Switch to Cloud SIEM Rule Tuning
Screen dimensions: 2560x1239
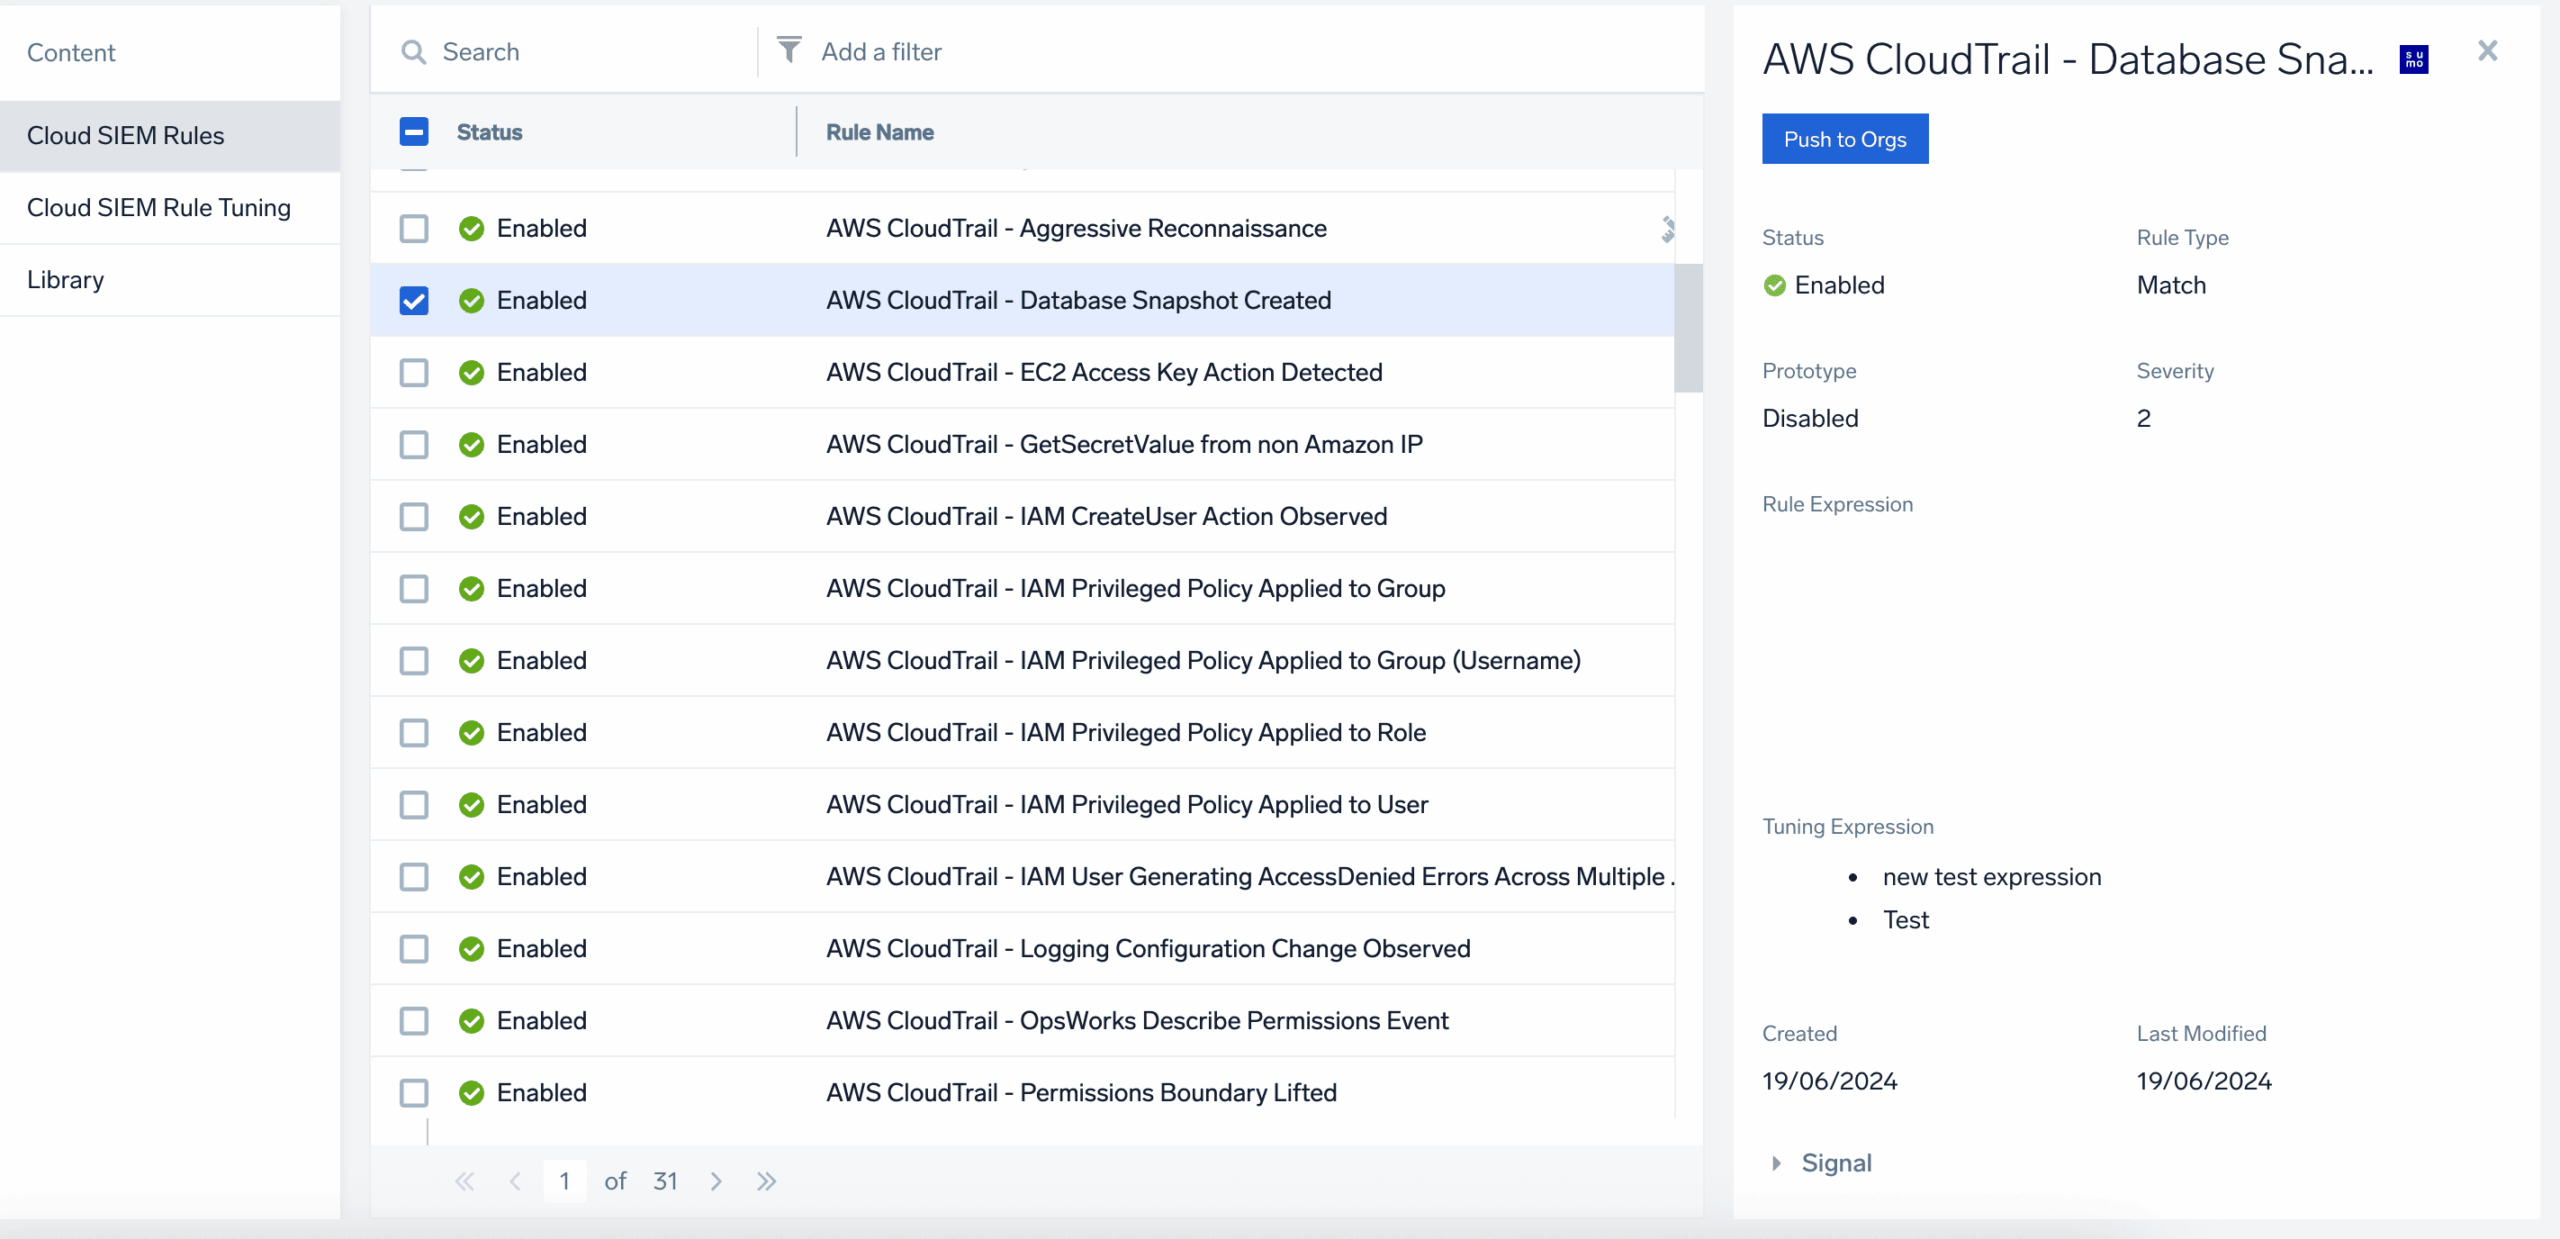coord(159,207)
